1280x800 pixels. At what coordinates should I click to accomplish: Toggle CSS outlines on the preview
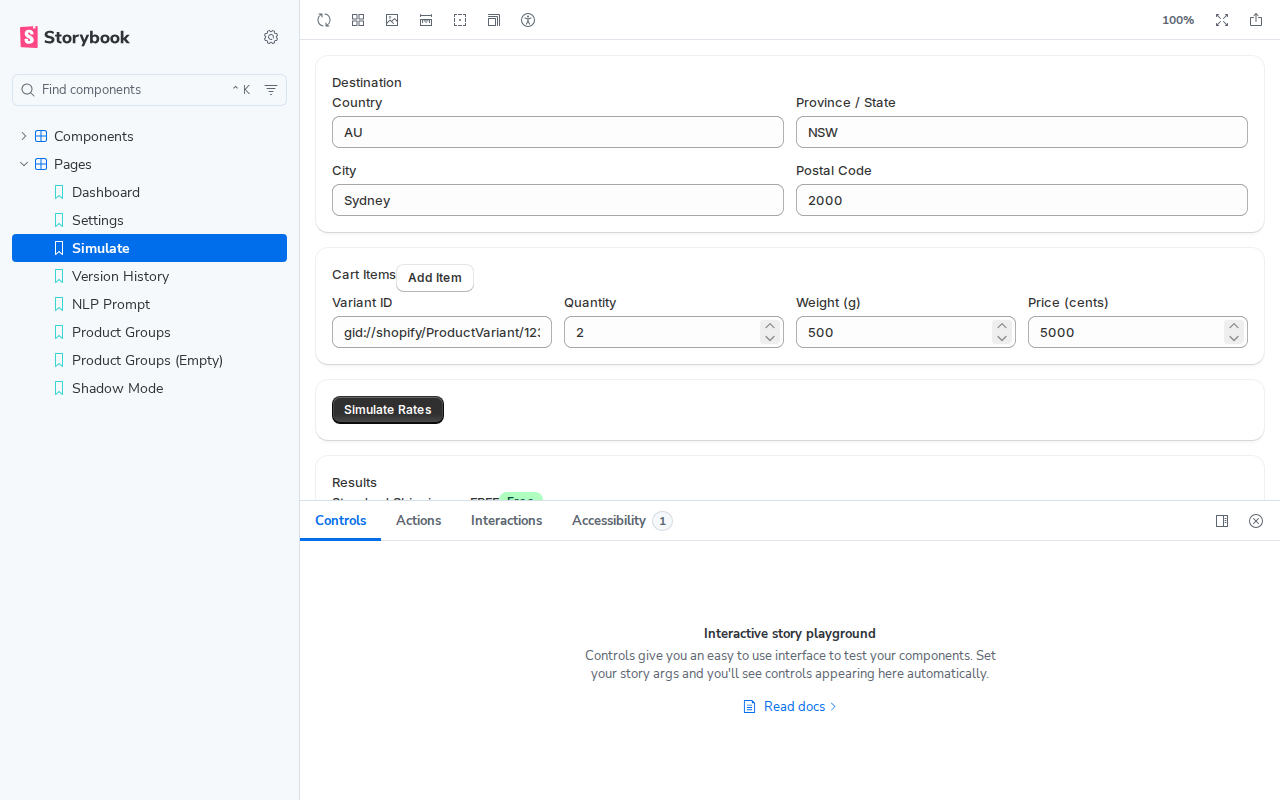[x=460, y=19]
